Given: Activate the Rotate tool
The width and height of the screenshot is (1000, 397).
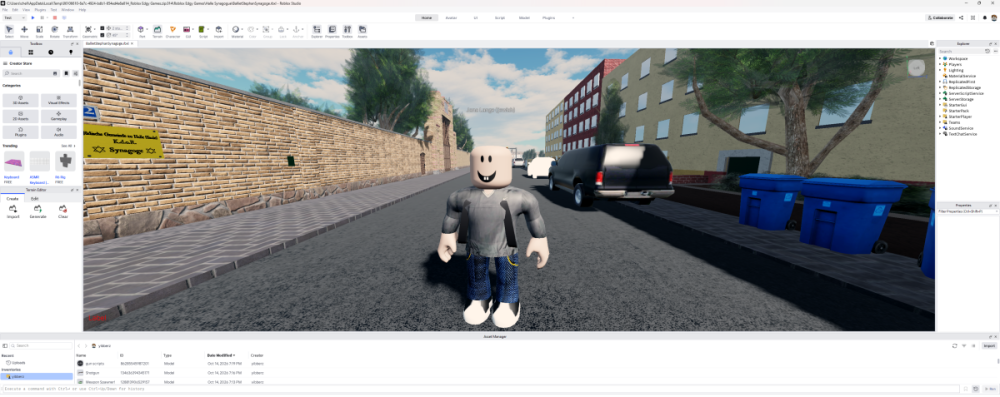Looking at the screenshot, I should pos(55,32).
